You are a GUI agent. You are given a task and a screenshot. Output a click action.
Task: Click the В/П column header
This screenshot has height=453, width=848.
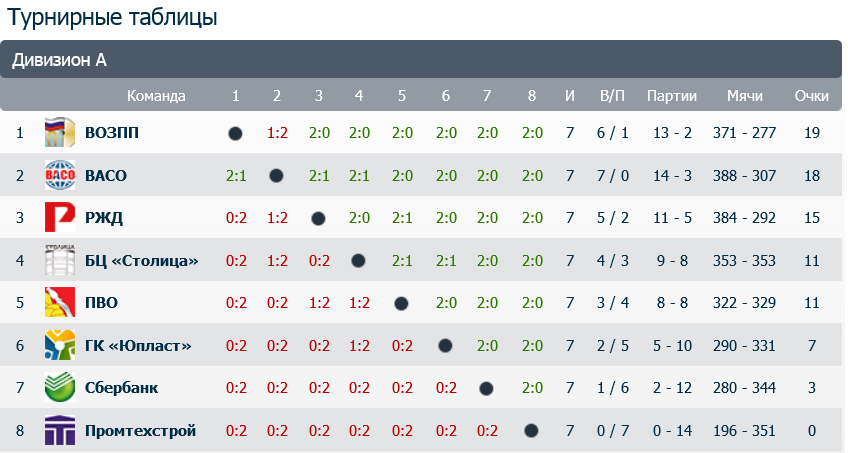tap(612, 96)
